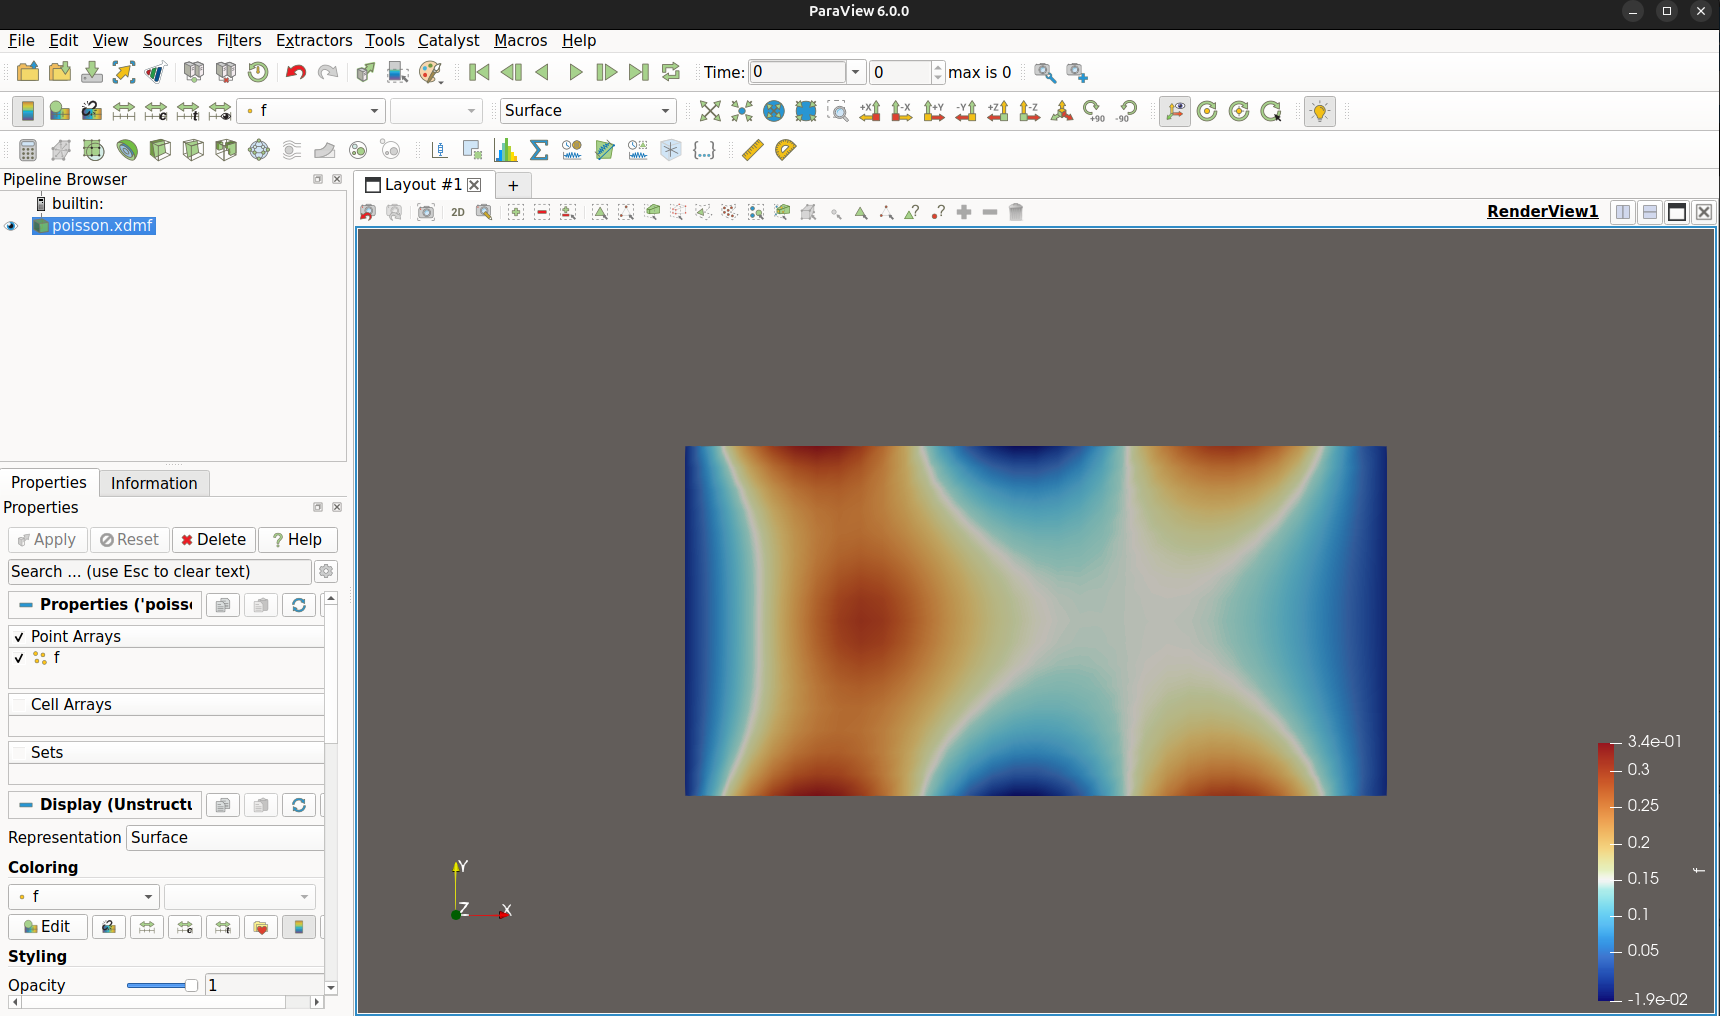Click Reset Camera arrows icon
Image resolution: width=1720 pixels, height=1016 pixels.
[710, 111]
